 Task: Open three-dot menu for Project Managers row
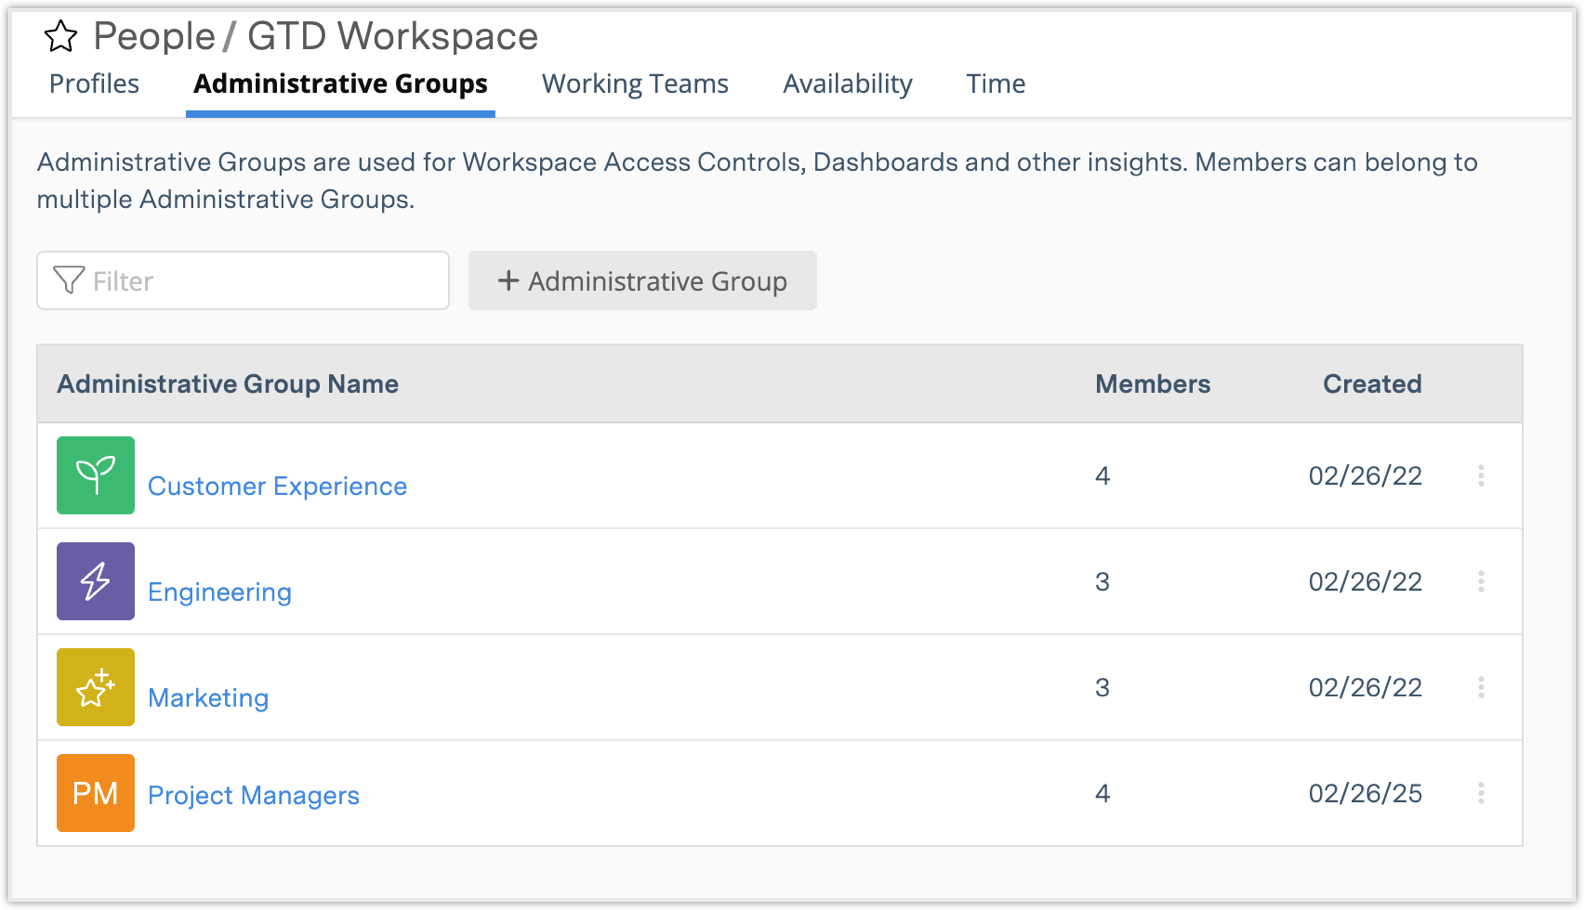(1481, 794)
